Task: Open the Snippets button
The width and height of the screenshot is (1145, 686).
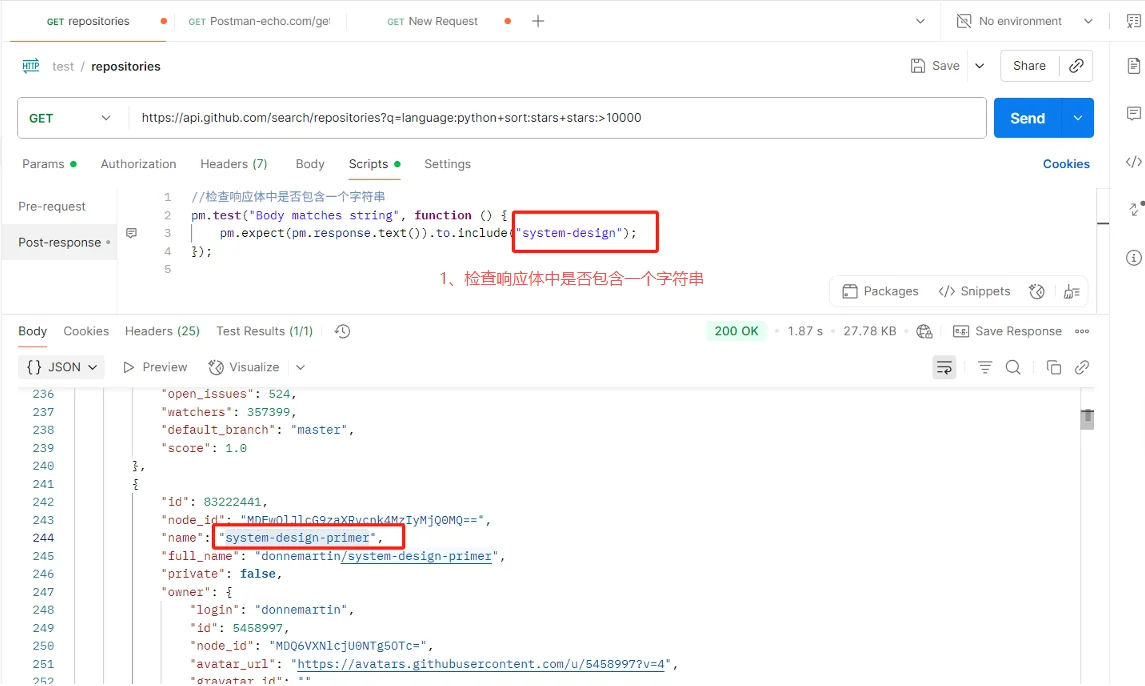Action: point(974,291)
